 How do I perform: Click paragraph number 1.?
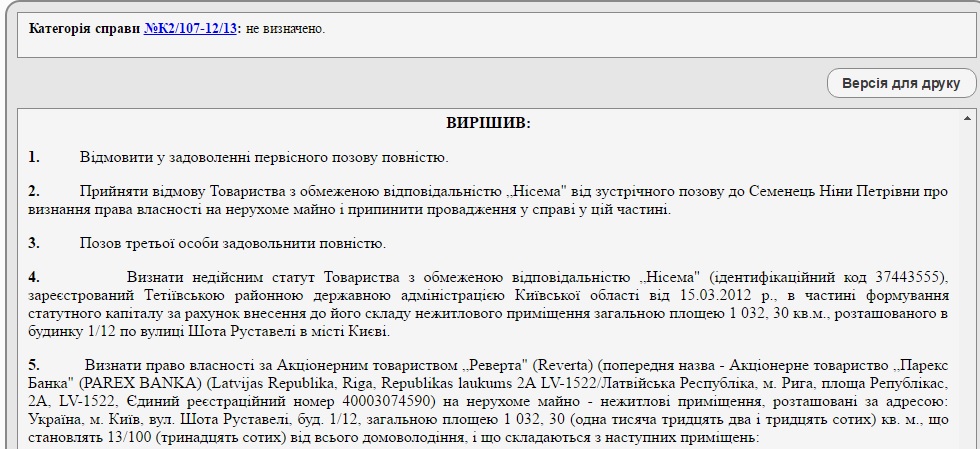pyautogui.click(x=34, y=157)
